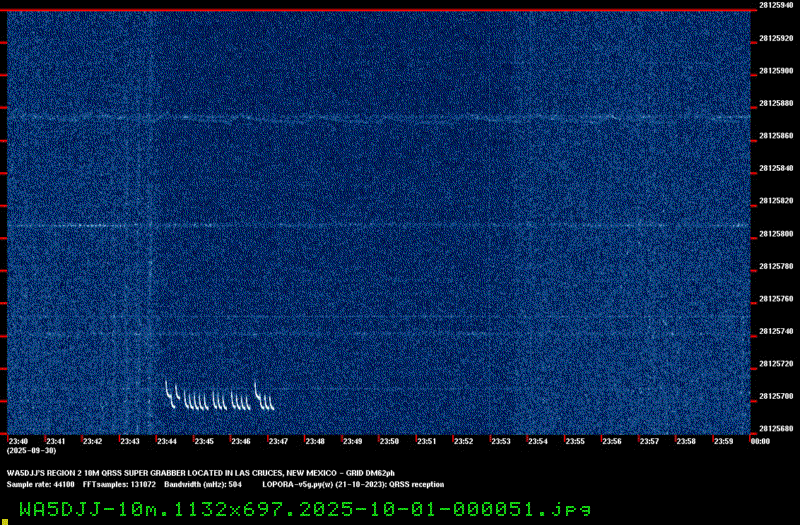The width and height of the screenshot is (800, 525).
Task: Click the faint horizontal carrier line near 28125805
Action: 379,225
